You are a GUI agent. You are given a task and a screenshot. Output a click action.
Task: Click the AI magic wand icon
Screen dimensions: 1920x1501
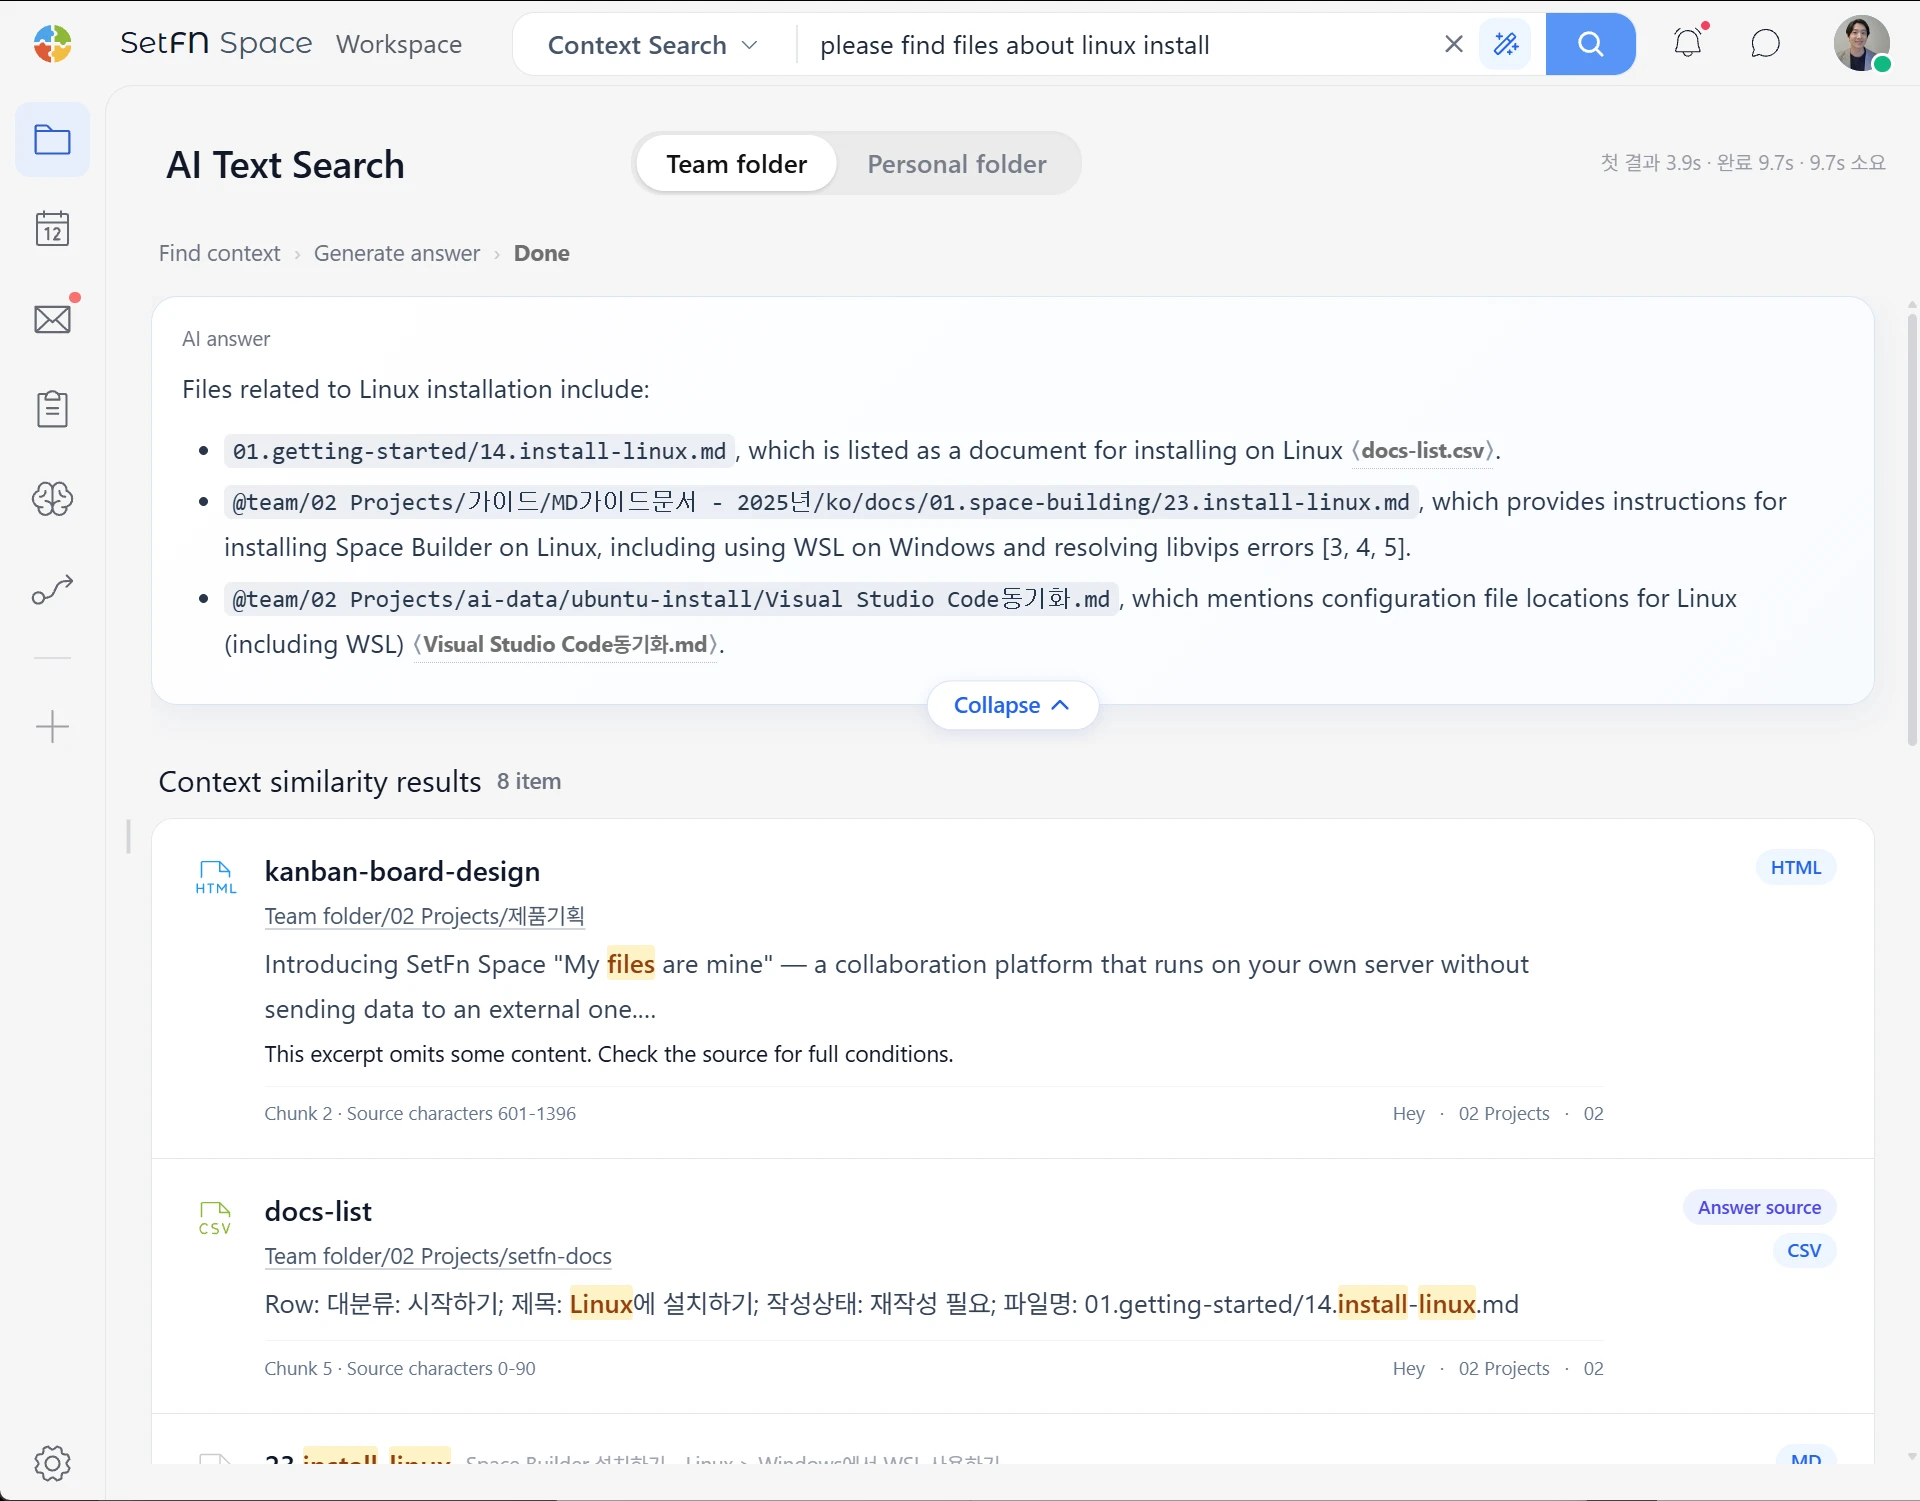click(x=1505, y=44)
